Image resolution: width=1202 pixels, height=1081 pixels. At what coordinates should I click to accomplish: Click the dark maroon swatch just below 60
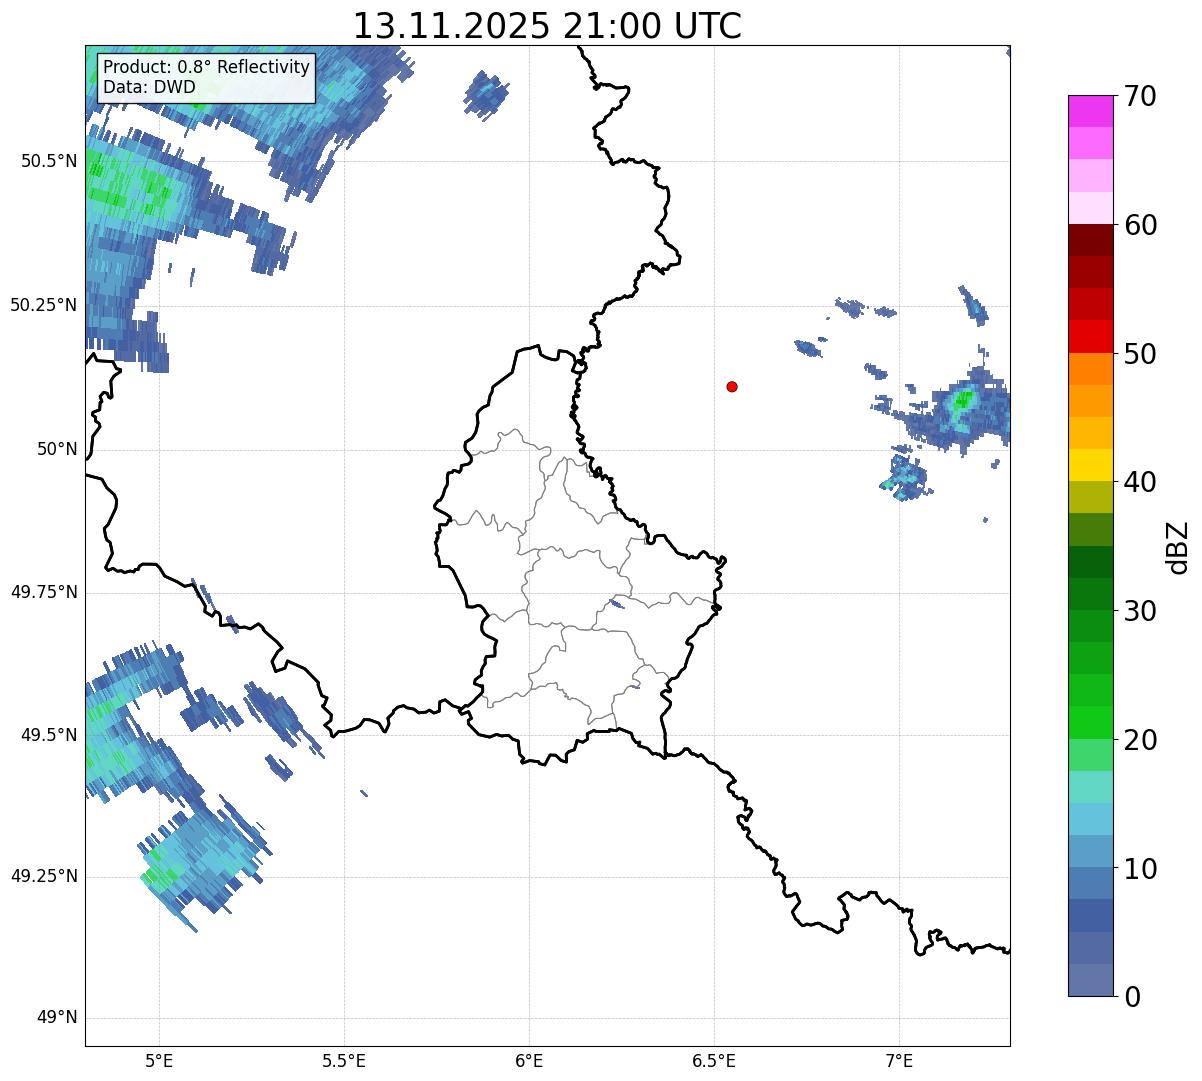tap(1090, 240)
